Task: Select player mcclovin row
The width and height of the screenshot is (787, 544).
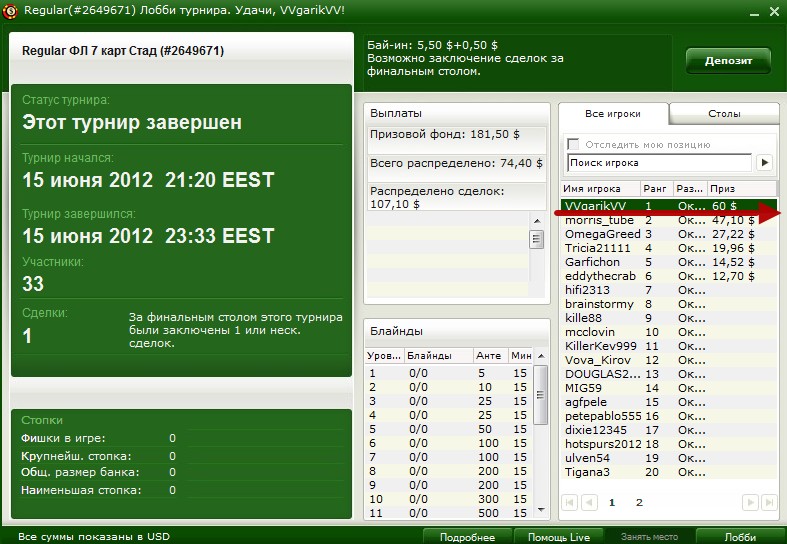Action: tap(669, 332)
